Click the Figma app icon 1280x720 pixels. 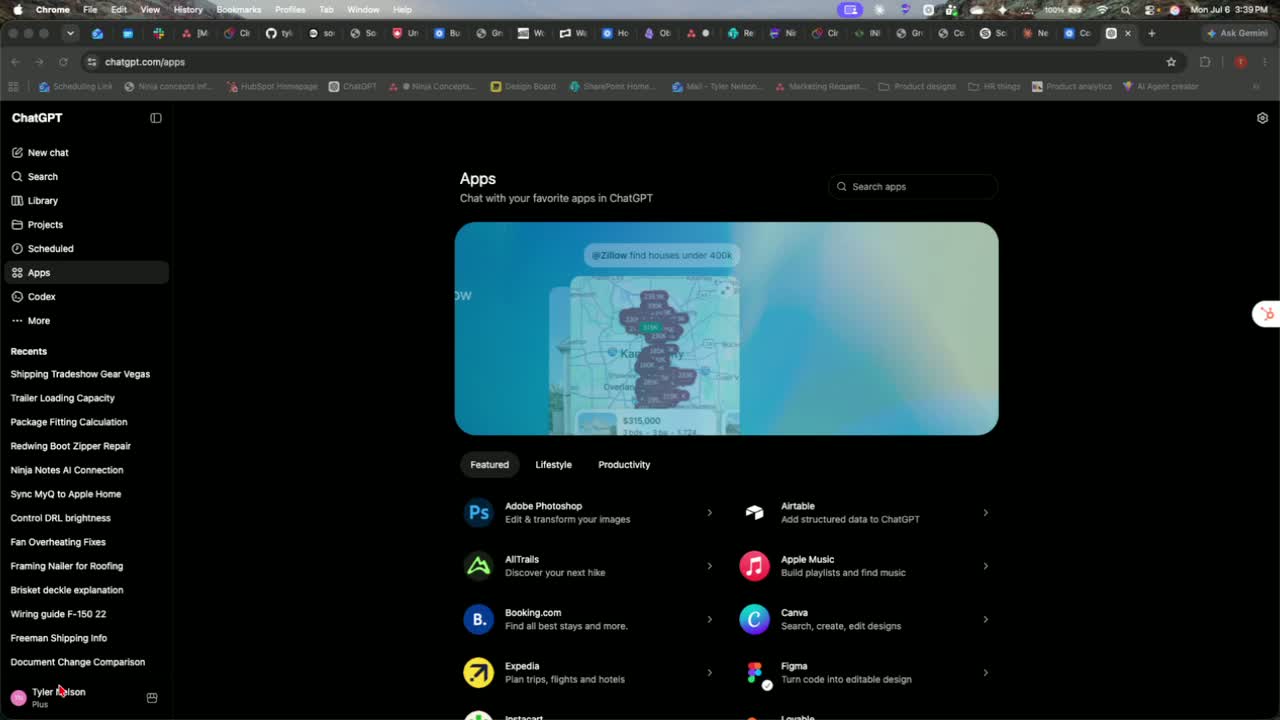pyautogui.click(x=755, y=673)
